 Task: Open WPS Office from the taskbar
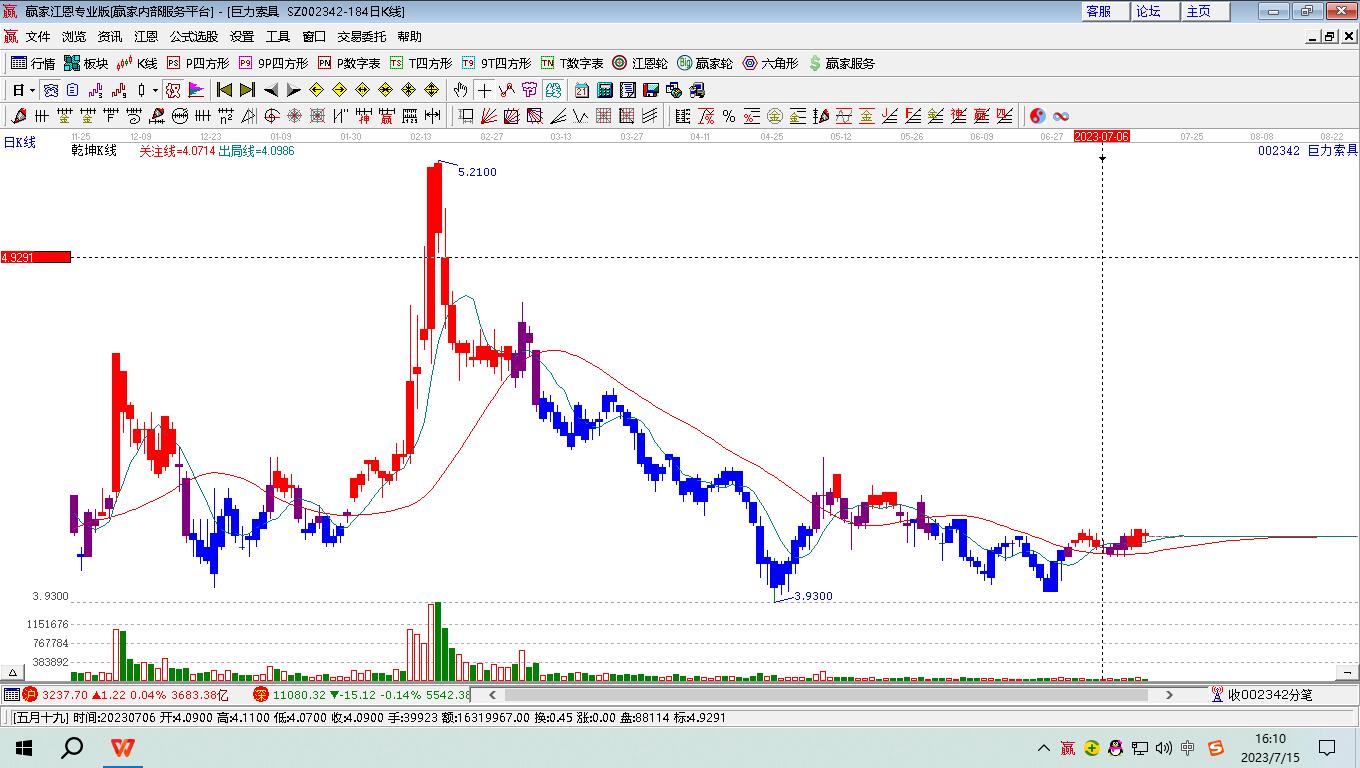tap(123, 747)
